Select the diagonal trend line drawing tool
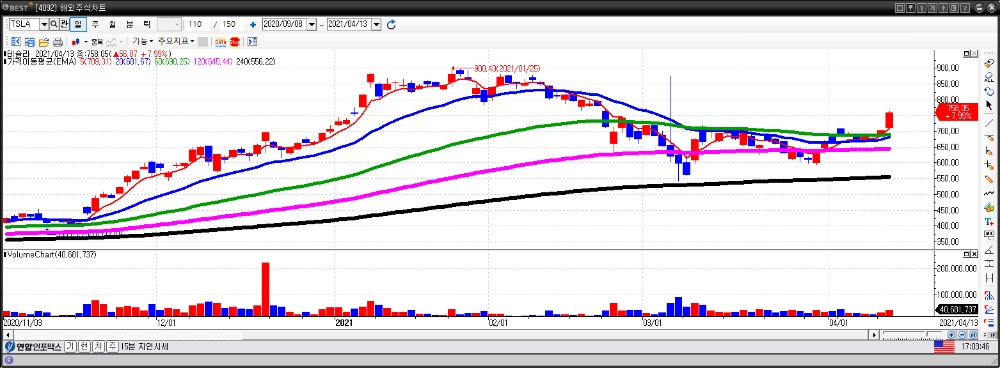Image resolution: width=1000 pixels, height=368 pixels. (x=989, y=122)
